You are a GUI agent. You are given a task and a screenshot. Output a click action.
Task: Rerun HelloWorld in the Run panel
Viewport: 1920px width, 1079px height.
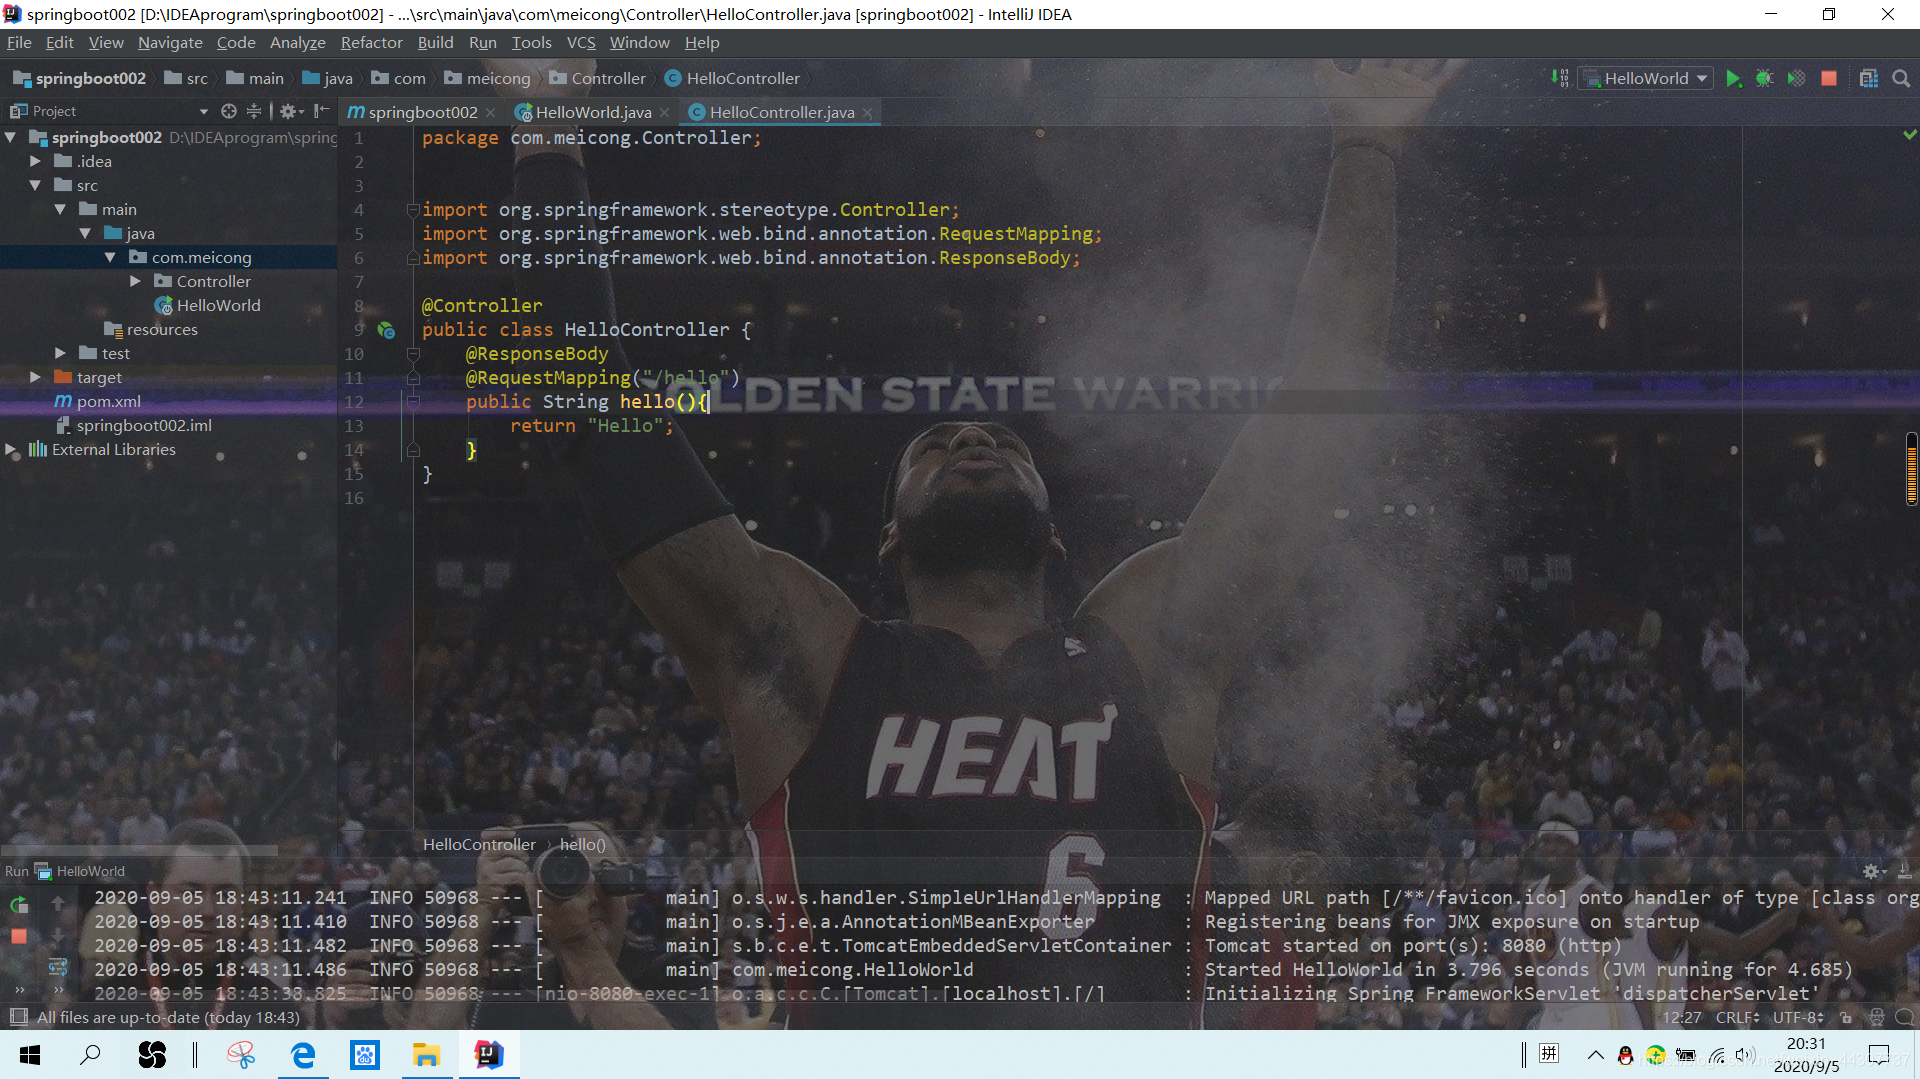(x=19, y=905)
